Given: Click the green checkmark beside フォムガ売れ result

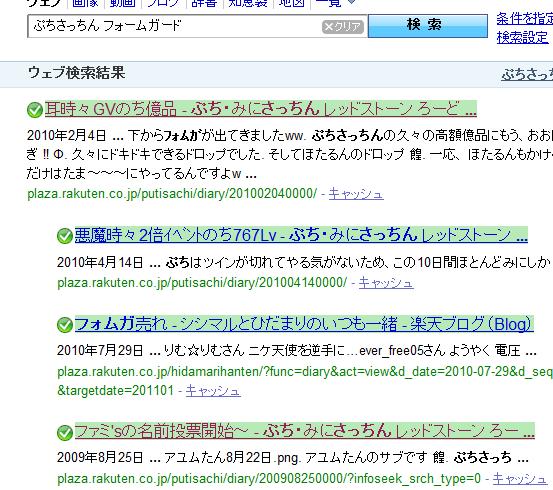Looking at the screenshot, I should coord(65,325).
